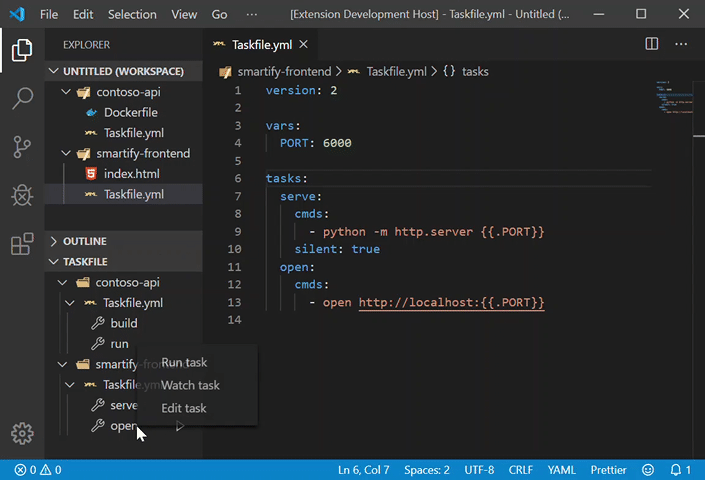Show errors and warnings in status bar
Image resolution: width=705 pixels, height=480 pixels.
pyautogui.click(x=38, y=470)
